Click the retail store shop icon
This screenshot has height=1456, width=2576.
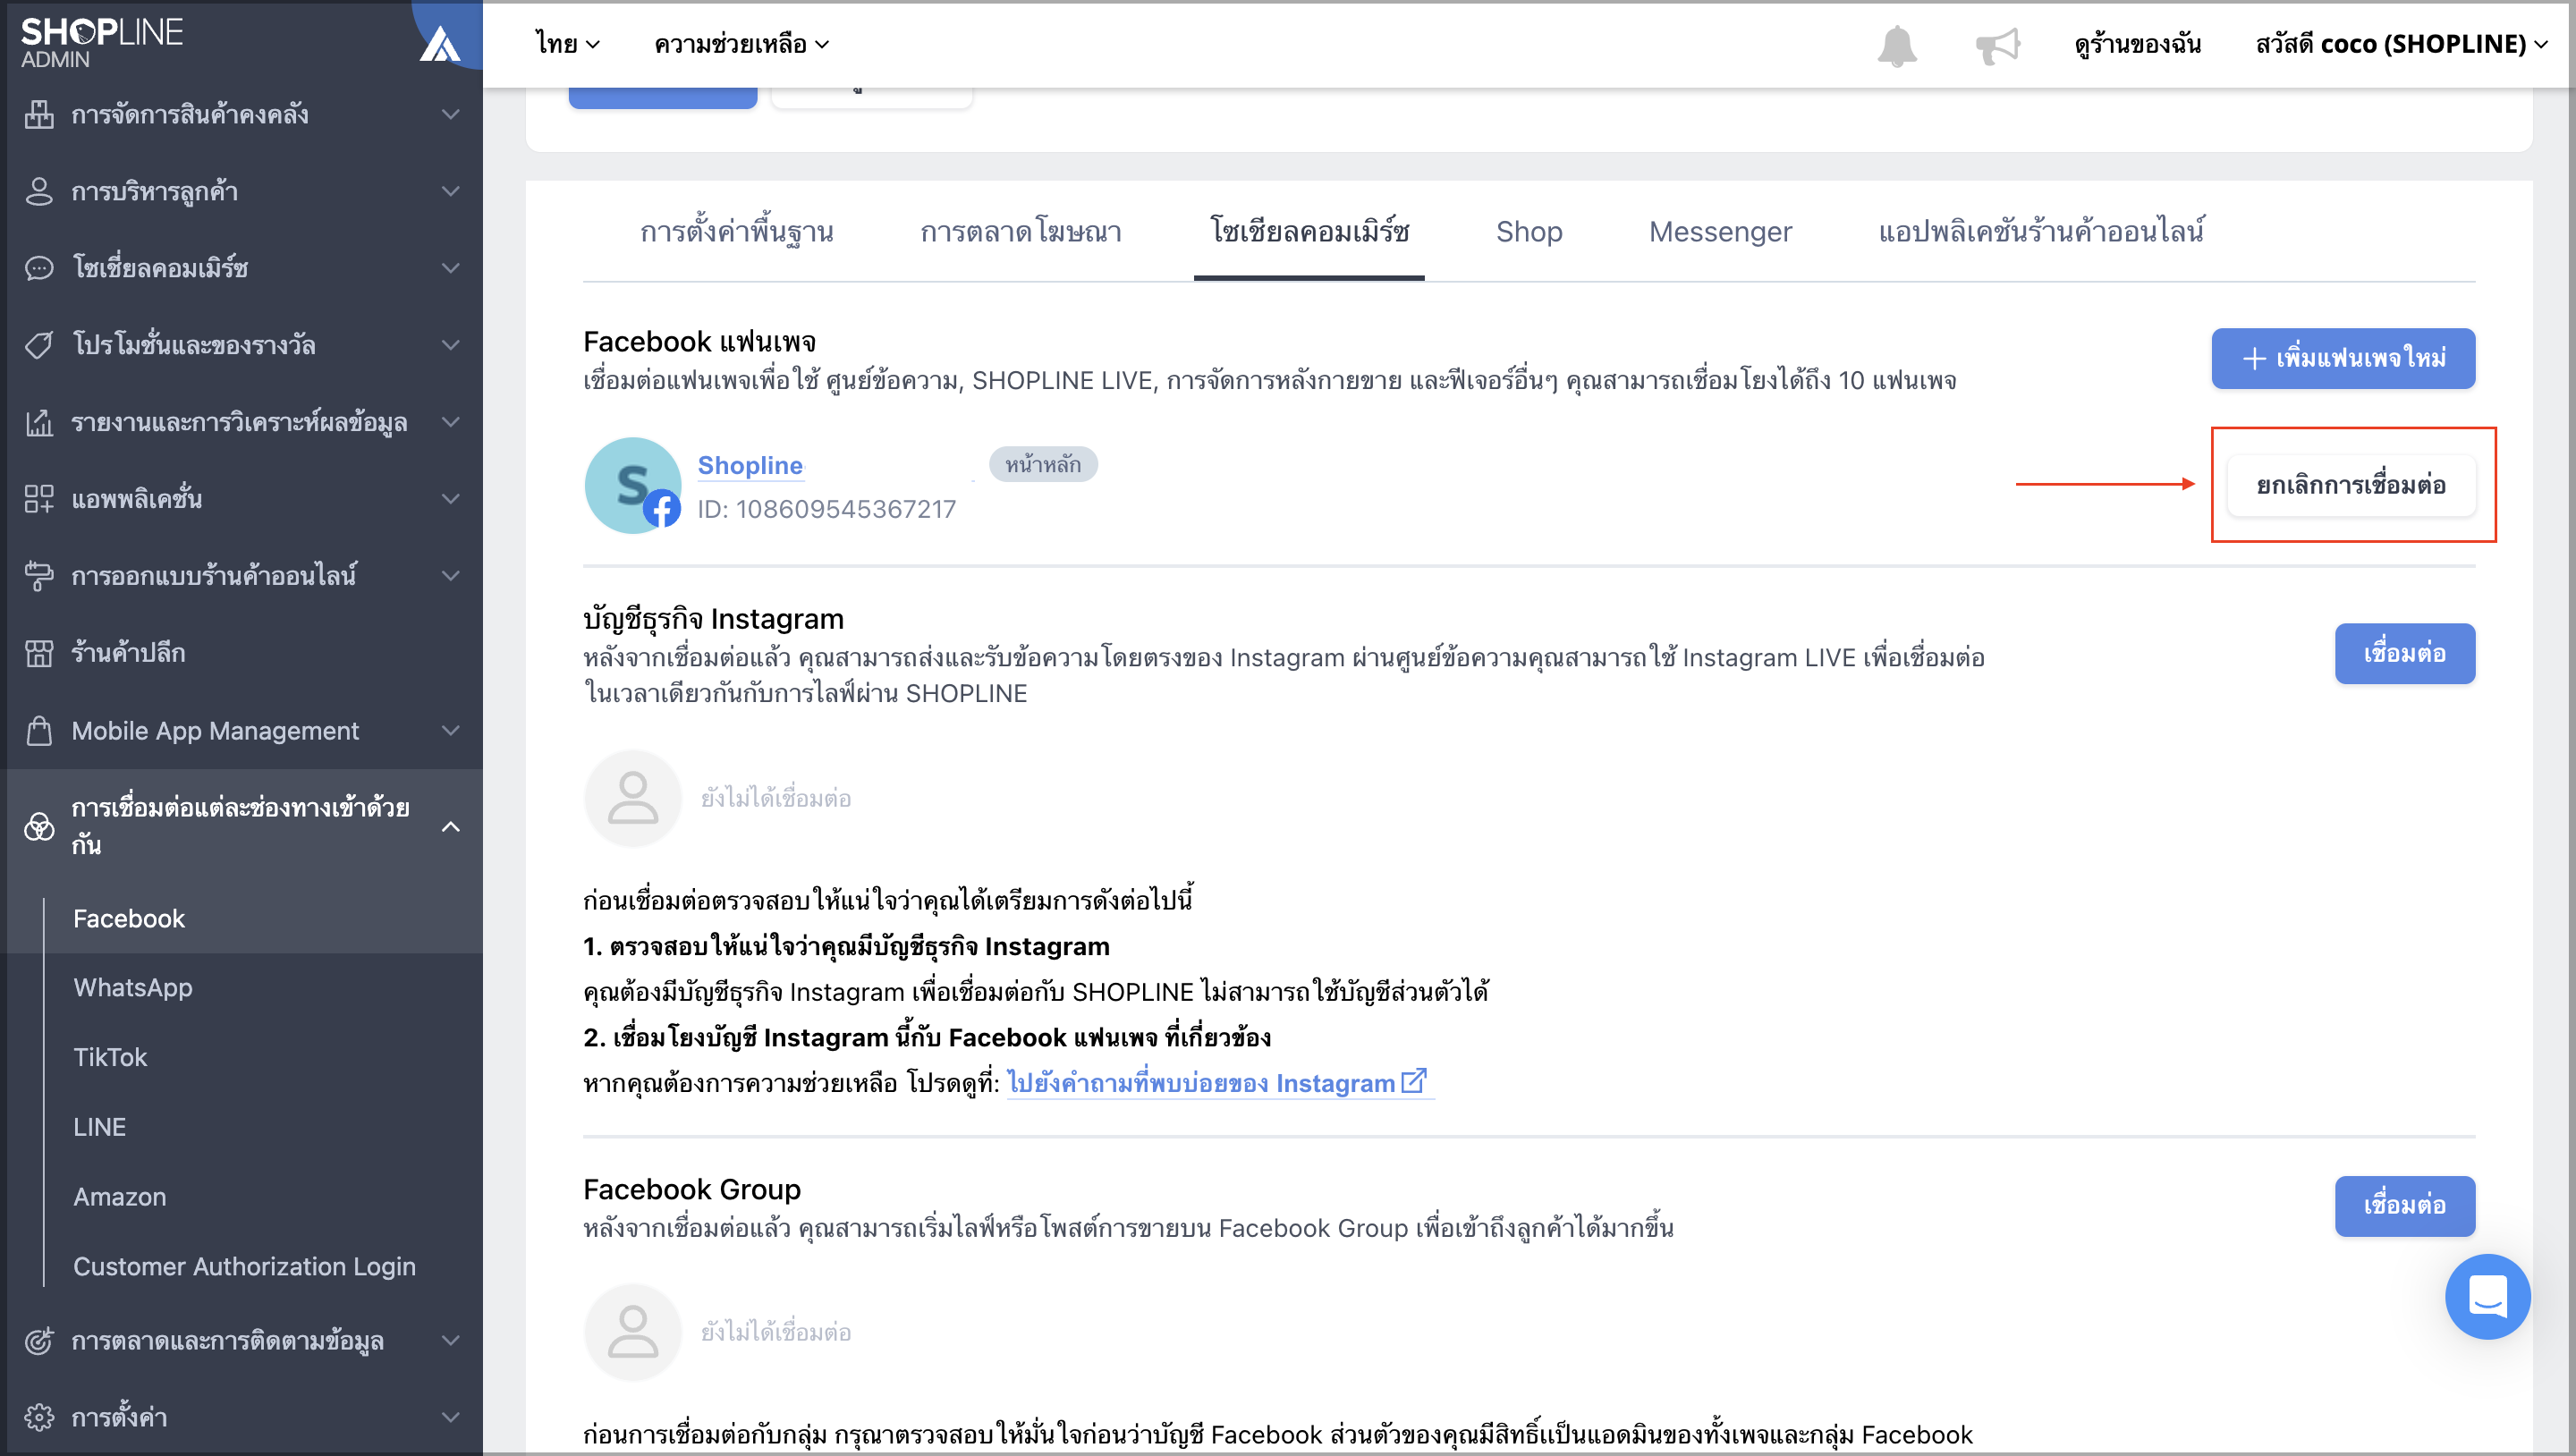pyautogui.click(x=39, y=653)
